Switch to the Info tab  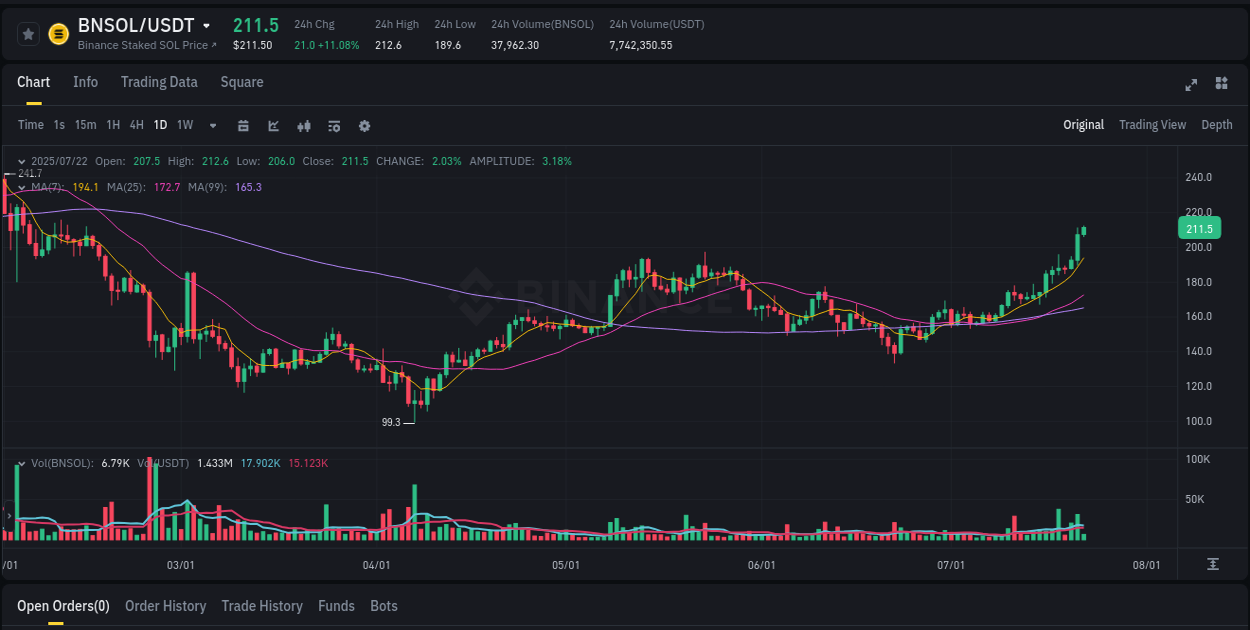pyautogui.click(x=85, y=82)
